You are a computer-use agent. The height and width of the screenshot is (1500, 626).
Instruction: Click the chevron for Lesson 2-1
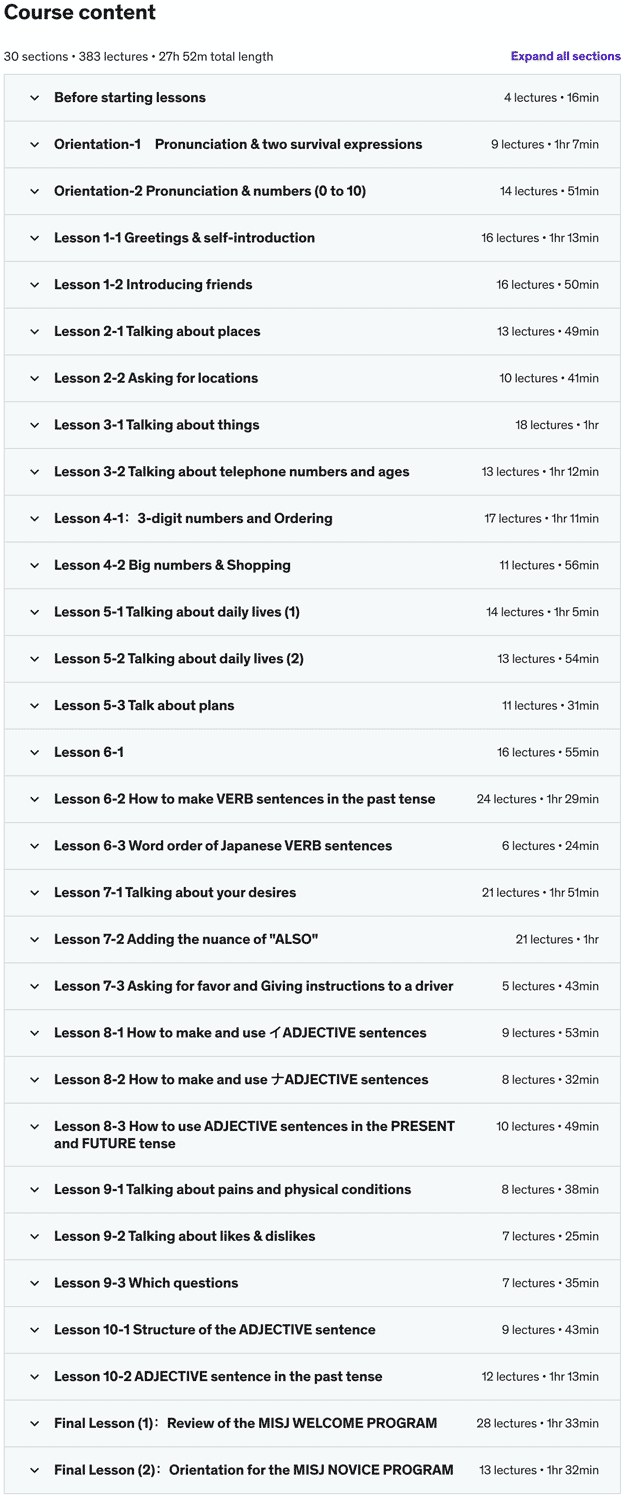pyautogui.click(x=35, y=332)
